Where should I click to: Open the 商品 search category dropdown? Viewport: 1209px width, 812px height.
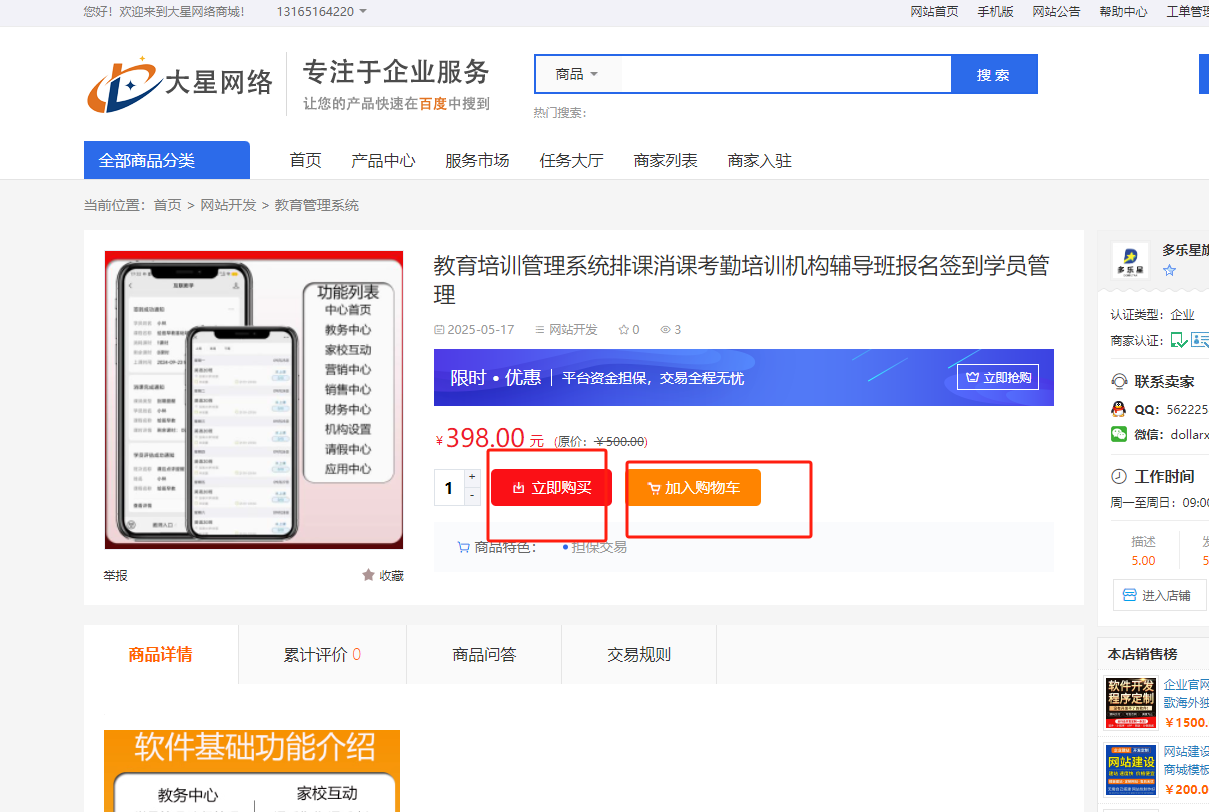[577, 74]
